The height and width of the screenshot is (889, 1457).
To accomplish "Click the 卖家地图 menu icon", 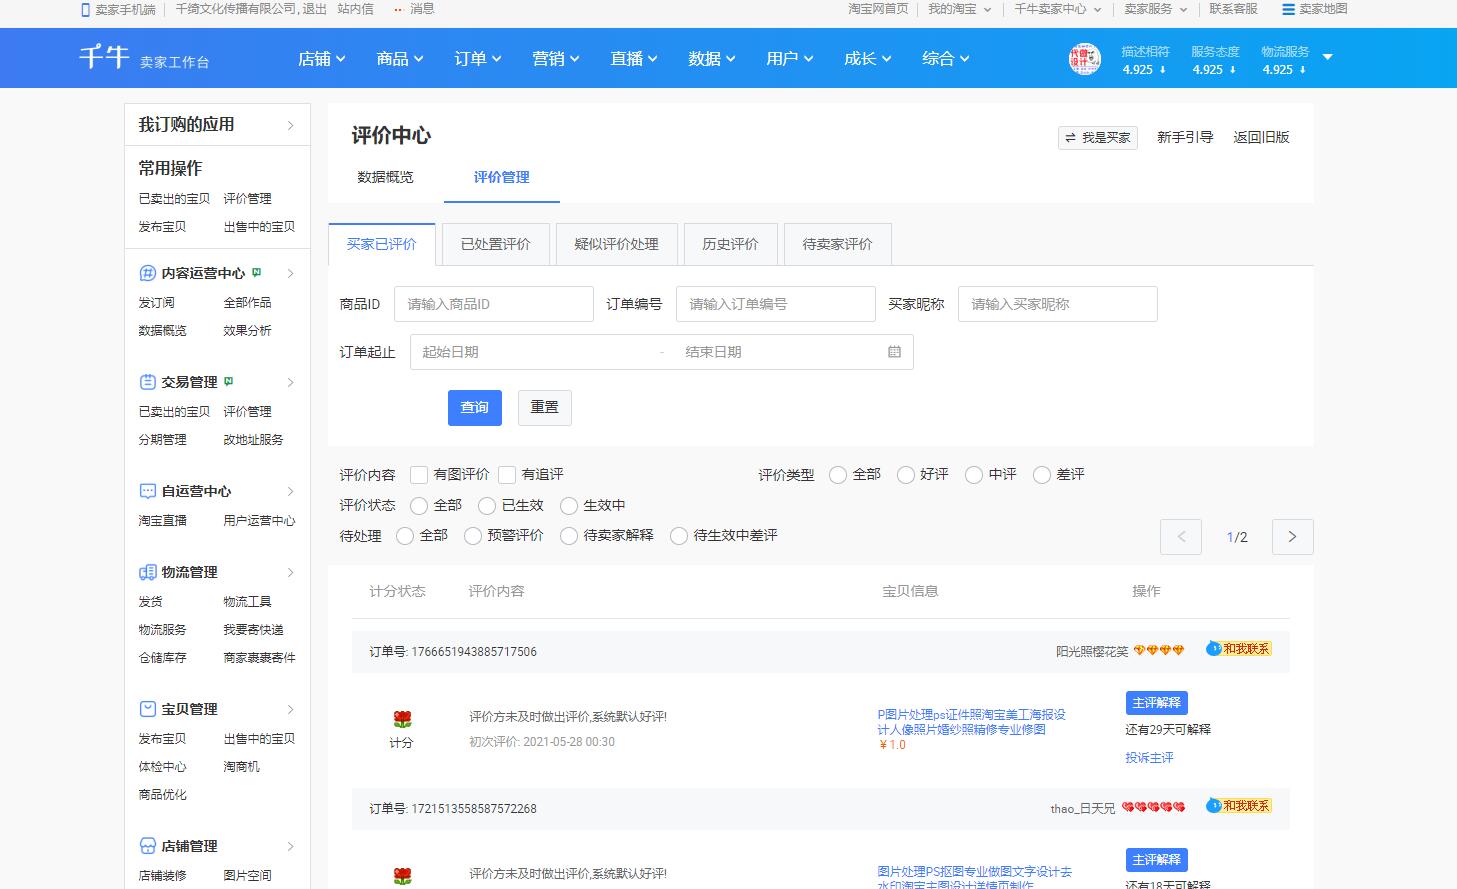I will [x=1288, y=9].
